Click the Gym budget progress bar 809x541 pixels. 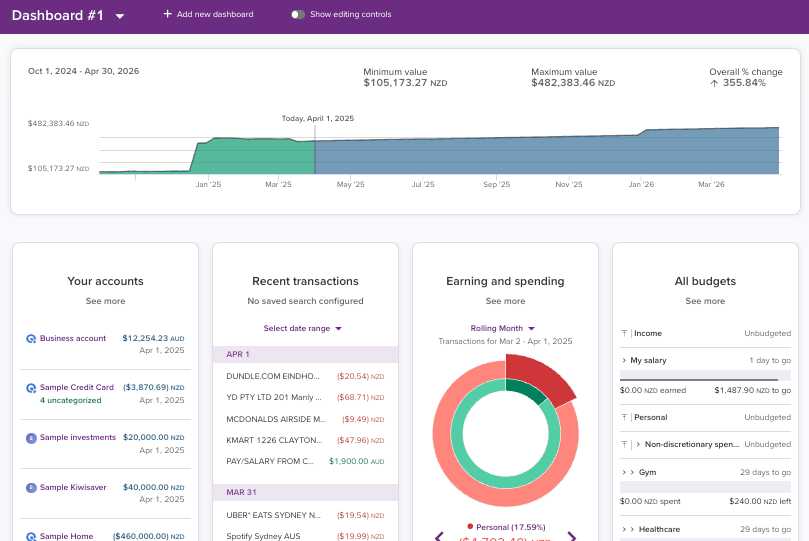click(705, 487)
